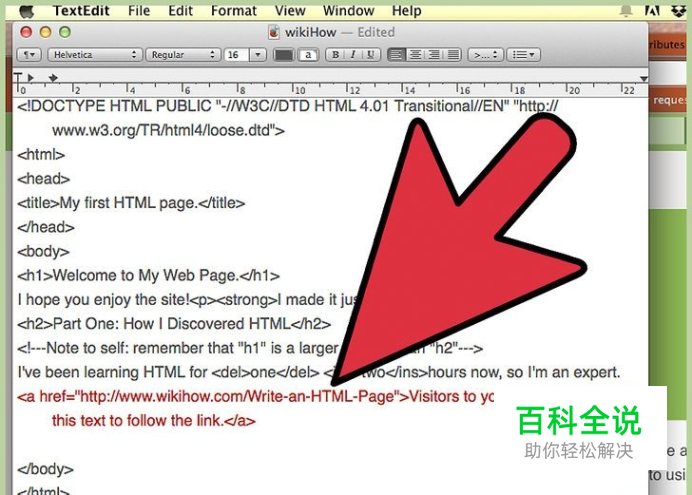Open the text background color swatch
Screen dimensions: 692x495
point(308,55)
